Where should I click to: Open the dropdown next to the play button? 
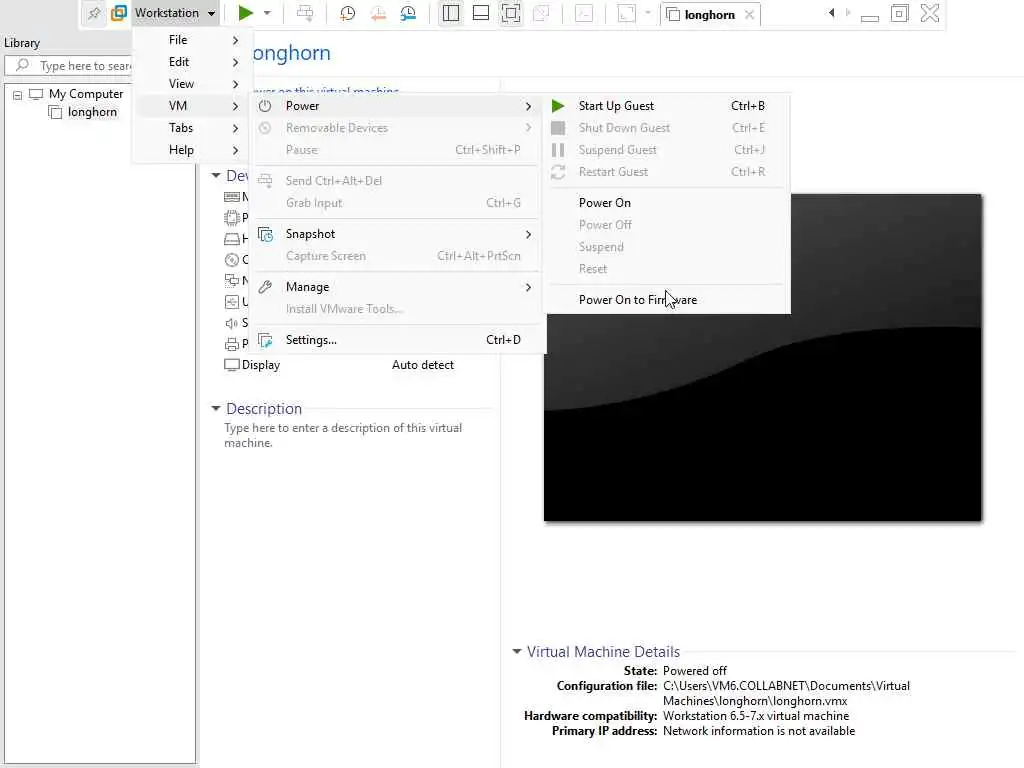click(x=267, y=13)
